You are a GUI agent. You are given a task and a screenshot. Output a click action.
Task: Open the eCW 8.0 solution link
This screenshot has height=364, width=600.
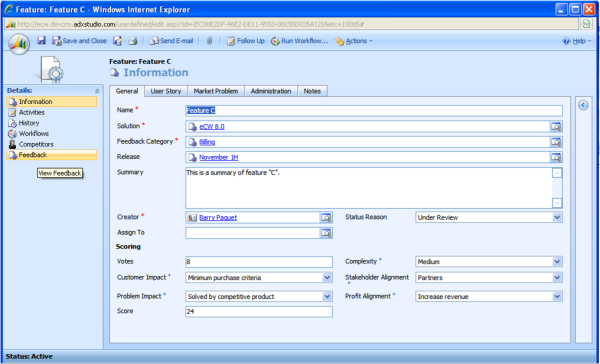[212, 126]
